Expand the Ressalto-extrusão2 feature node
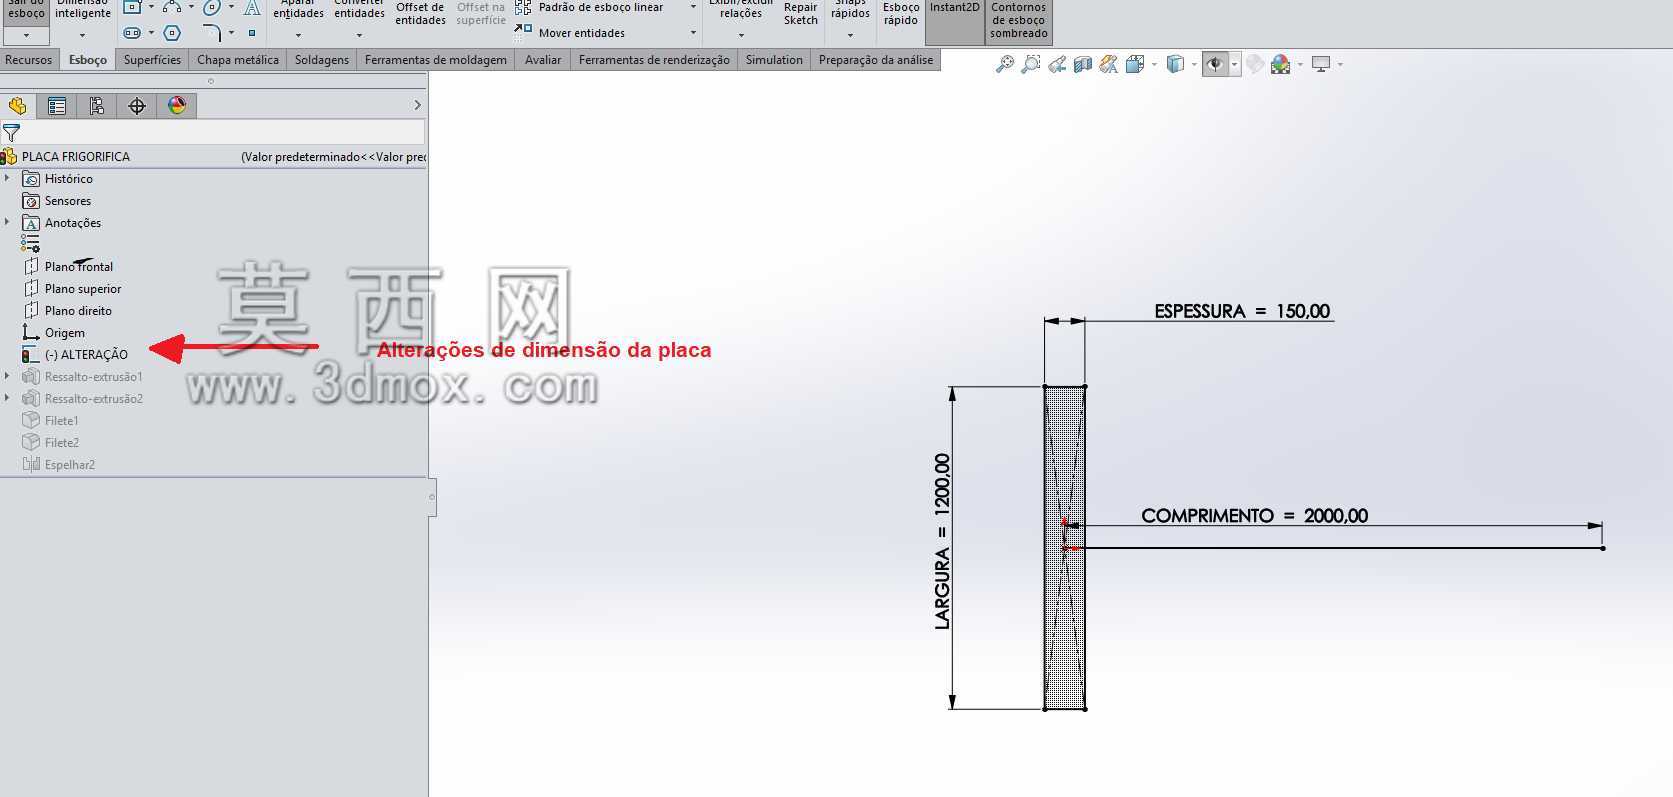Viewport: 1673px width, 797px height. (7, 398)
